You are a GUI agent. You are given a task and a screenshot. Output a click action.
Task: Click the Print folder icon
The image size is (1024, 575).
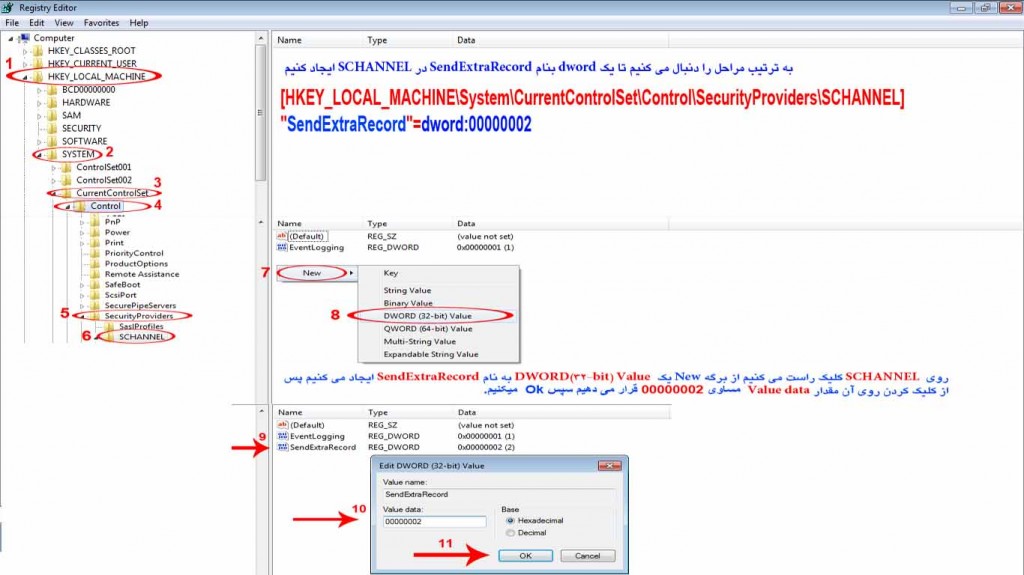[95, 242]
